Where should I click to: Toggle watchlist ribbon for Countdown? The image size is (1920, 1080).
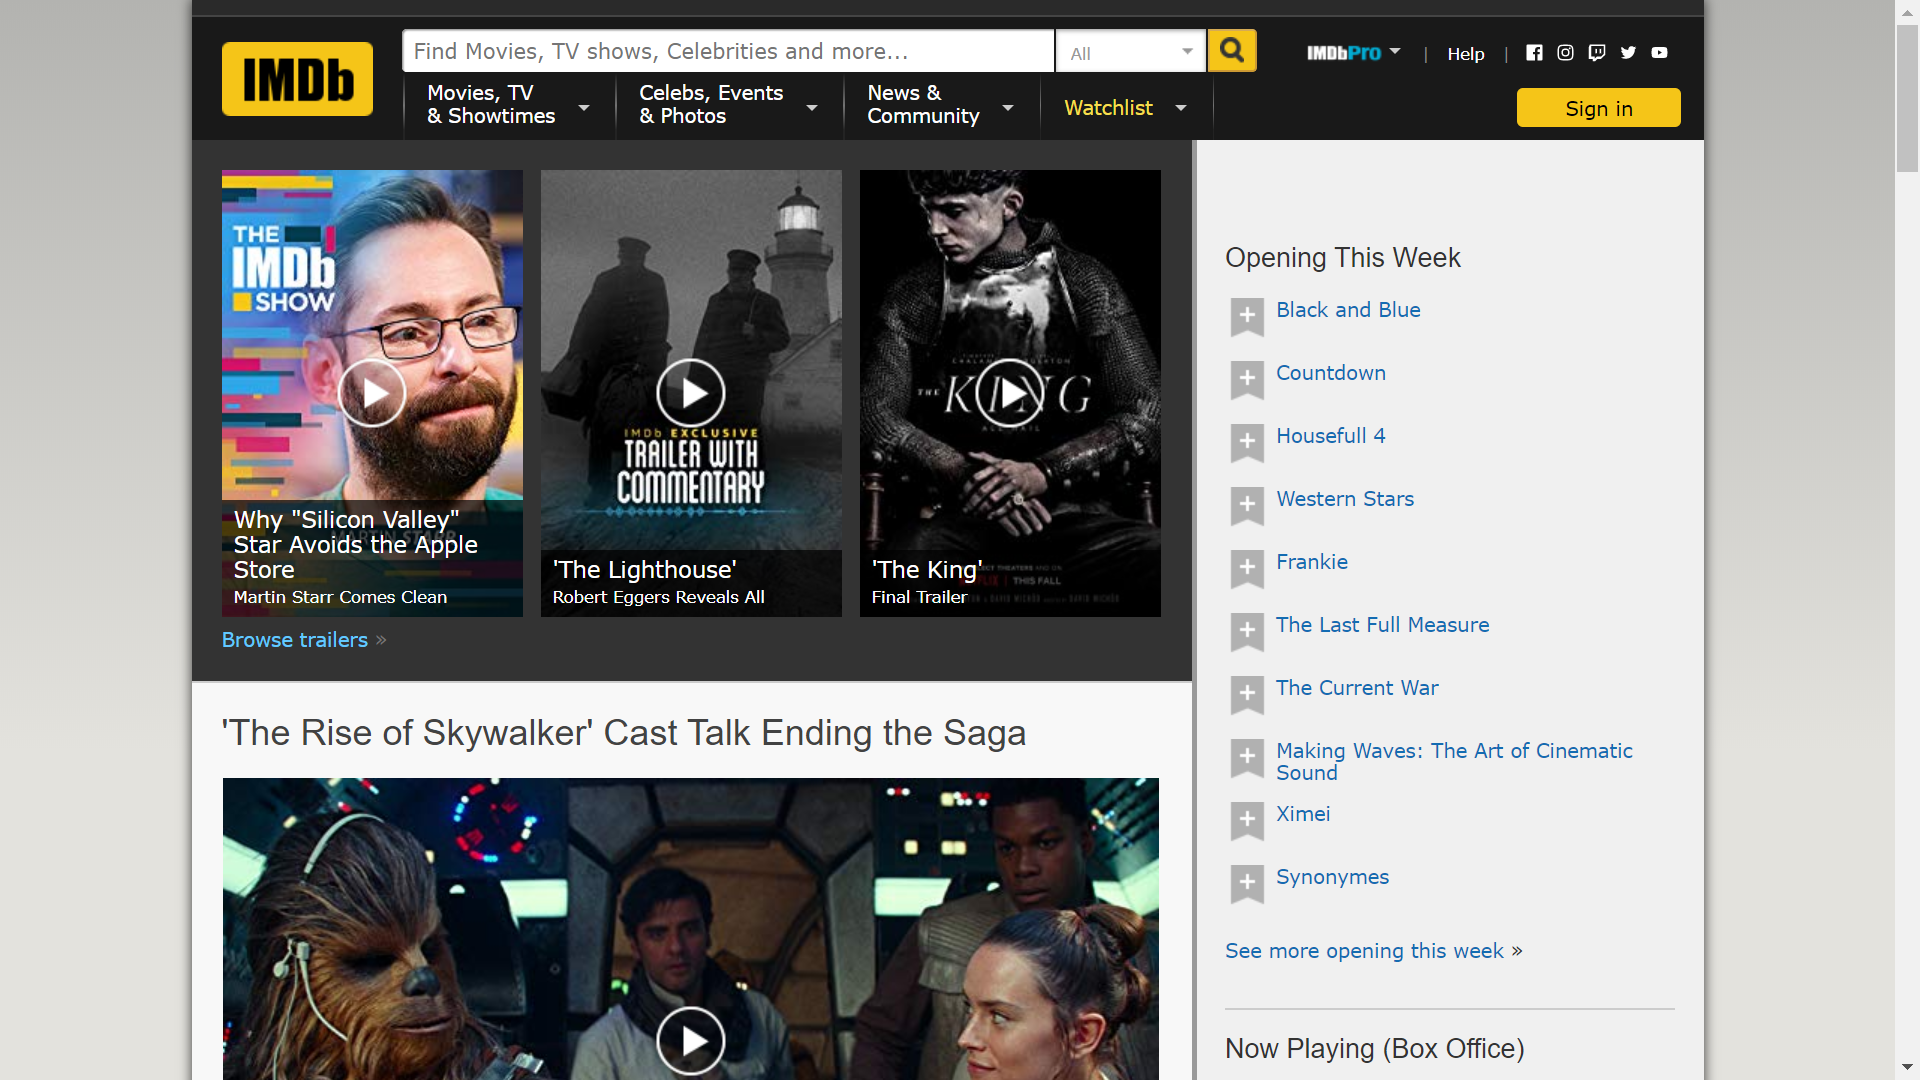tap(1247, 379)
